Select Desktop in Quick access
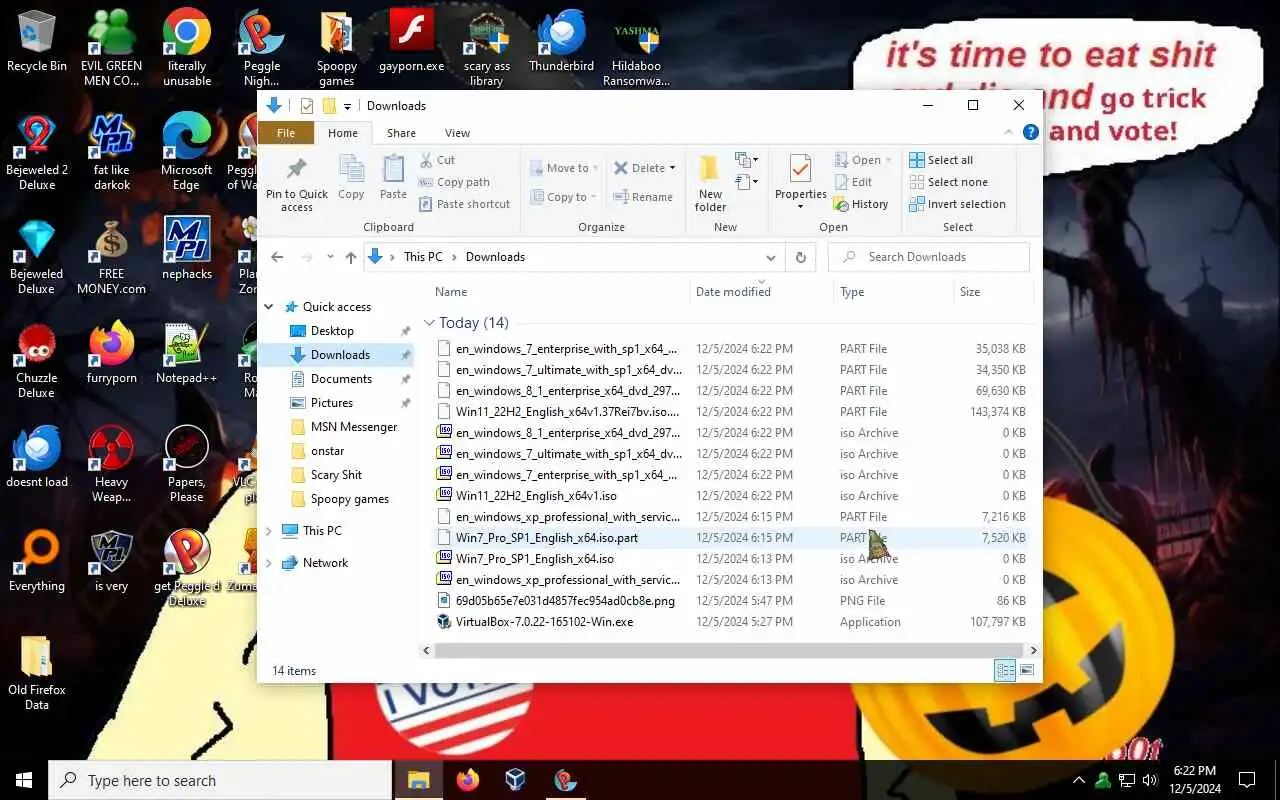 (332, 331)
